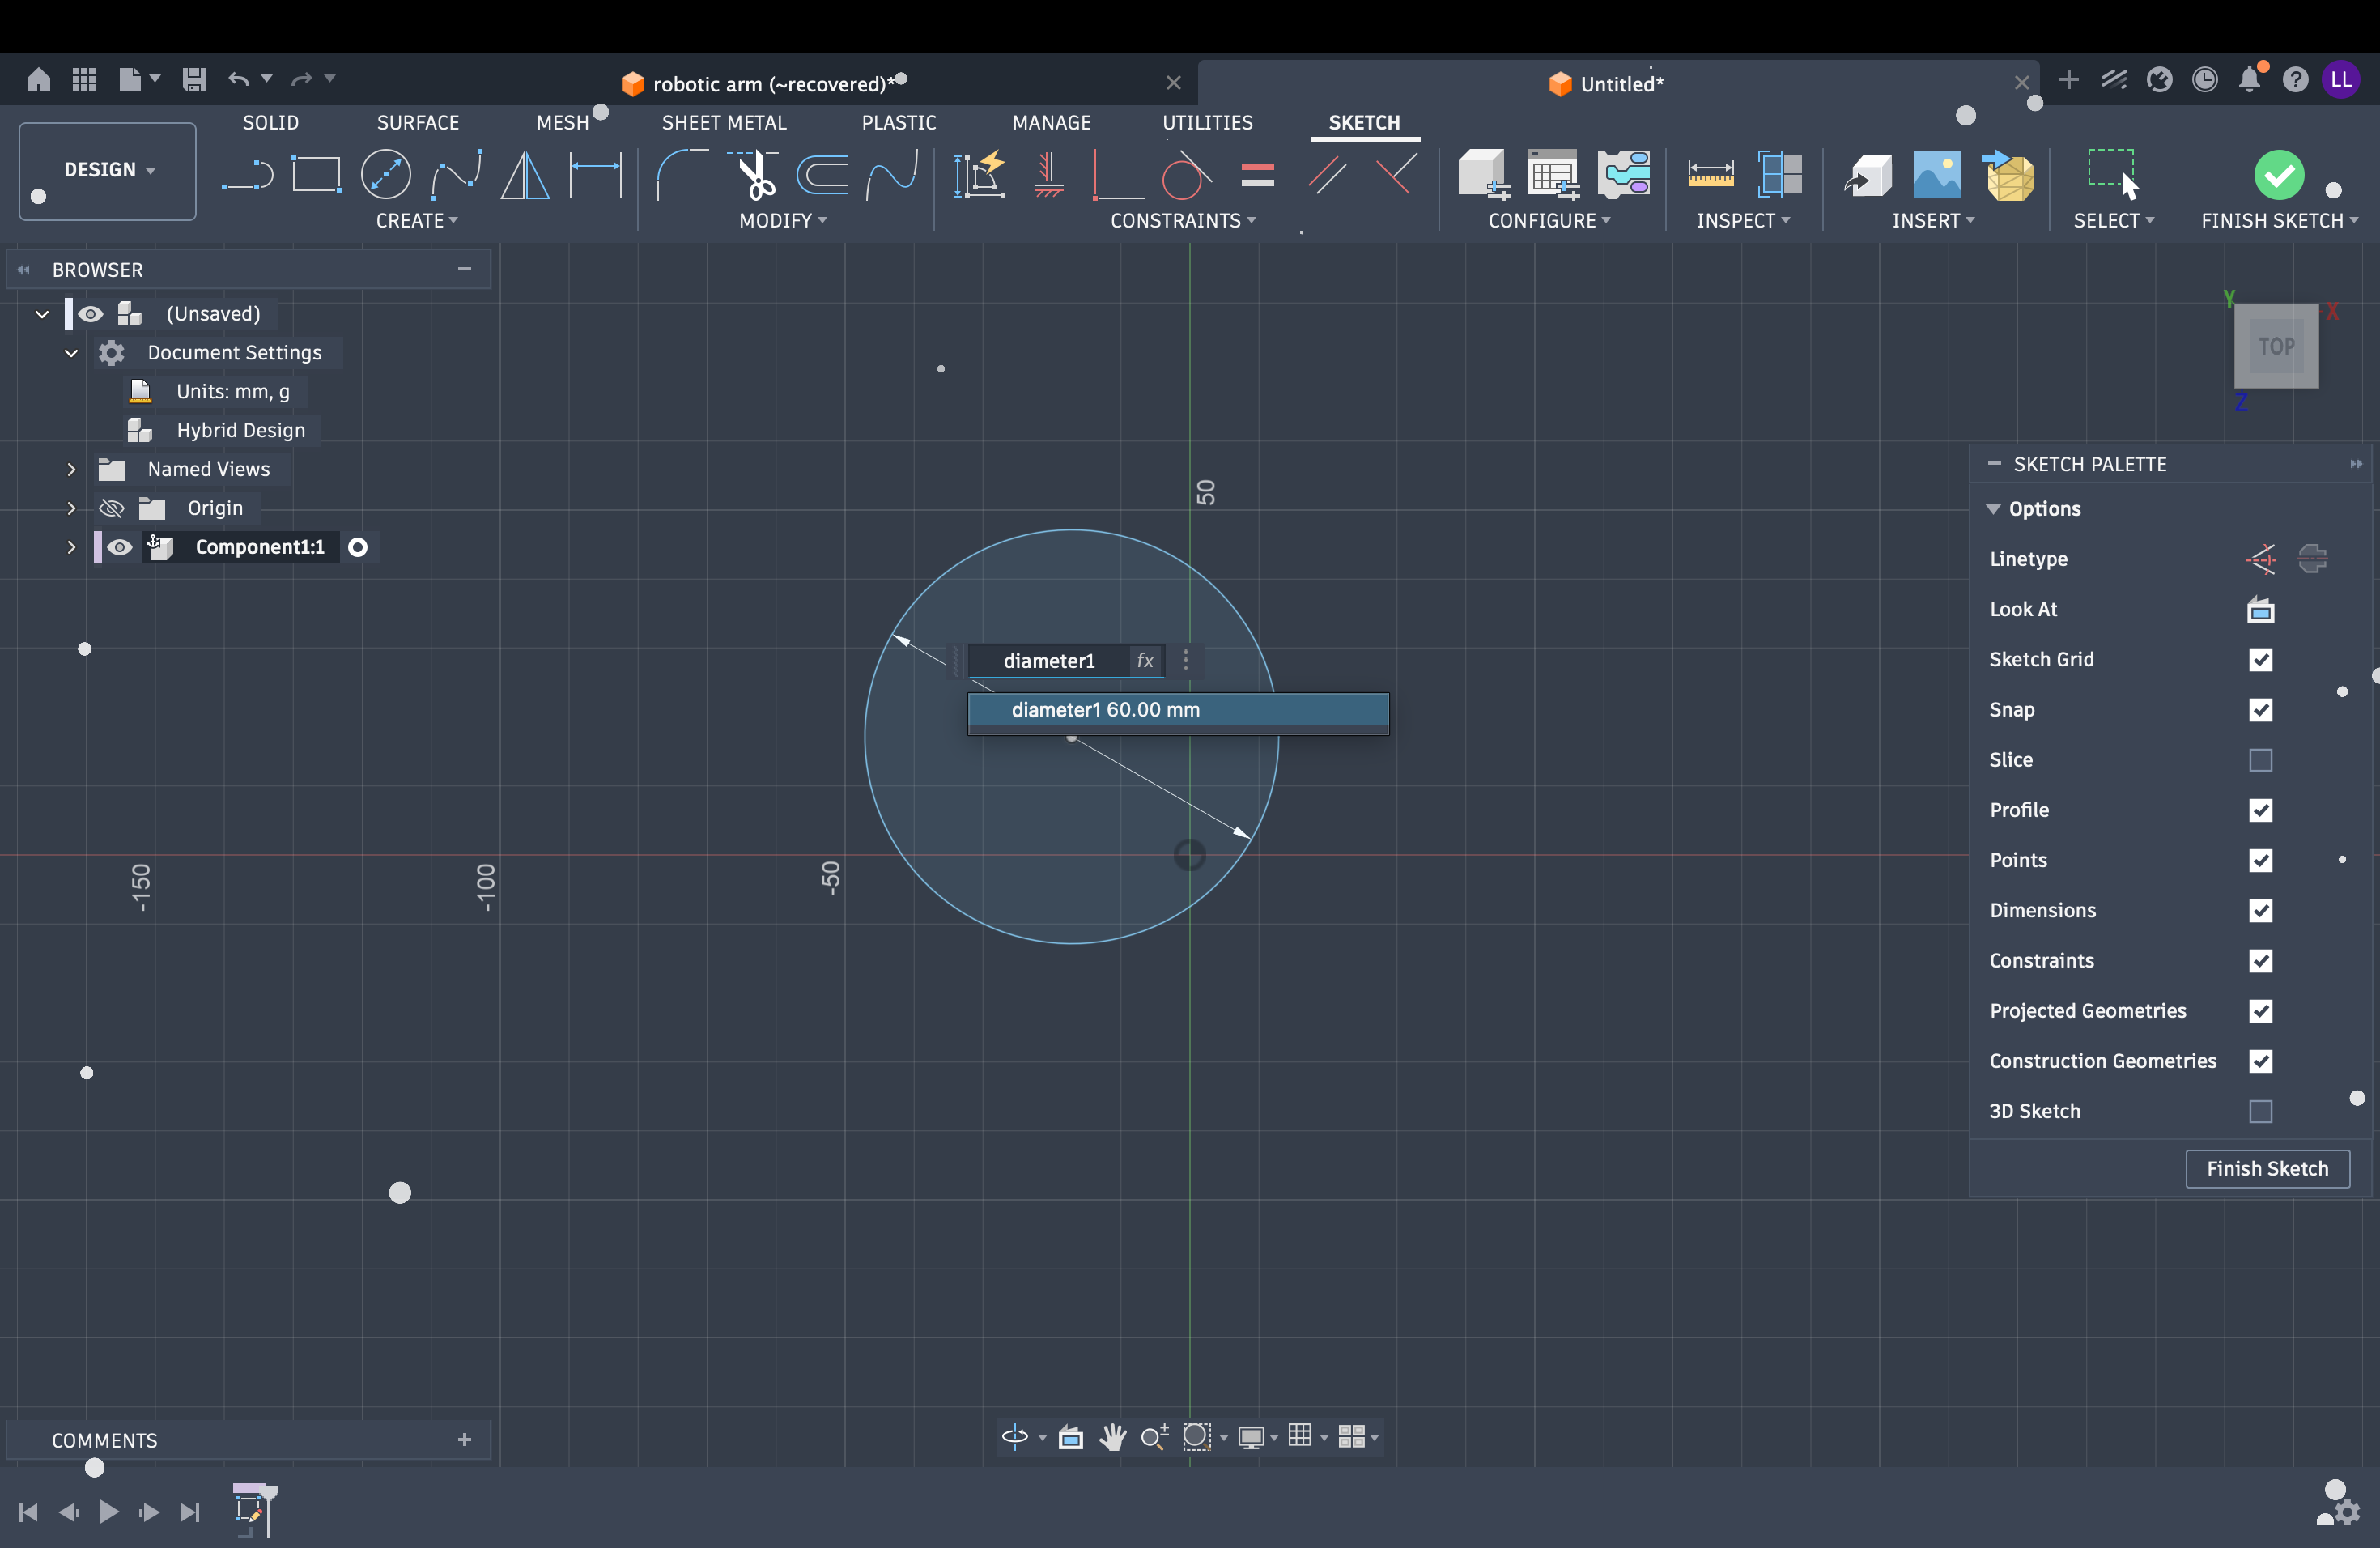Toggle the Sketch Grid checkbox

click(2260, 659)
